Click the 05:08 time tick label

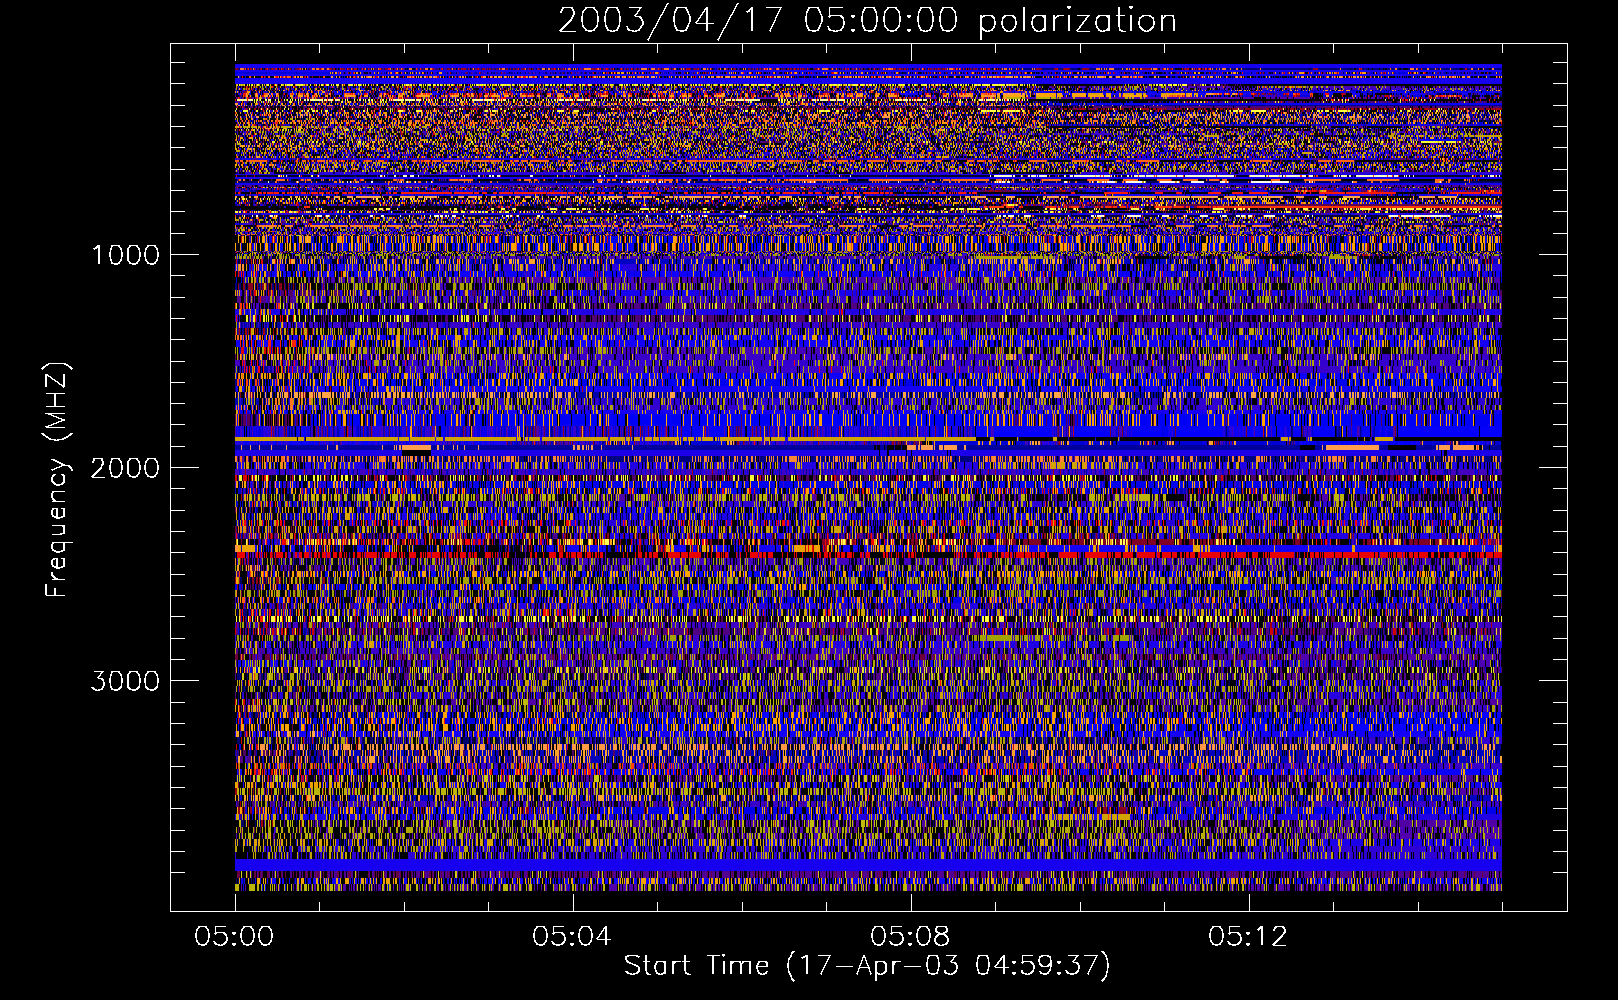[x=910, y=937]
